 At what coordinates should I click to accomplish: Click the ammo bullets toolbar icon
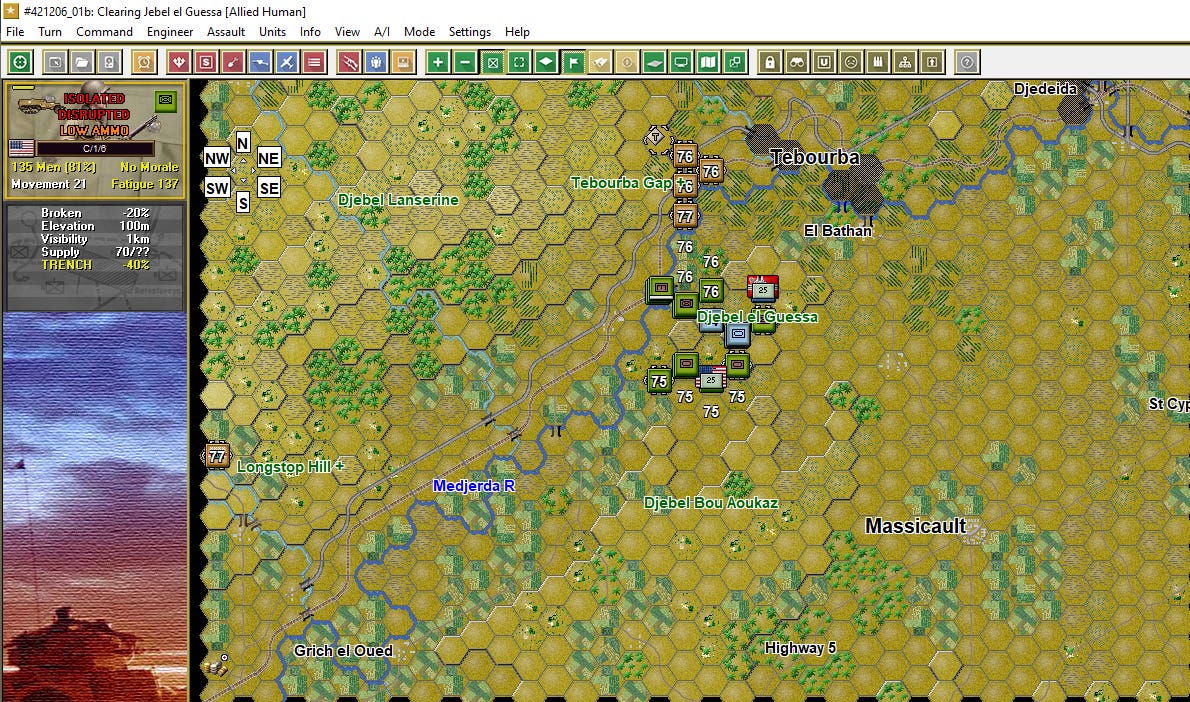click(x=878, y=62)
